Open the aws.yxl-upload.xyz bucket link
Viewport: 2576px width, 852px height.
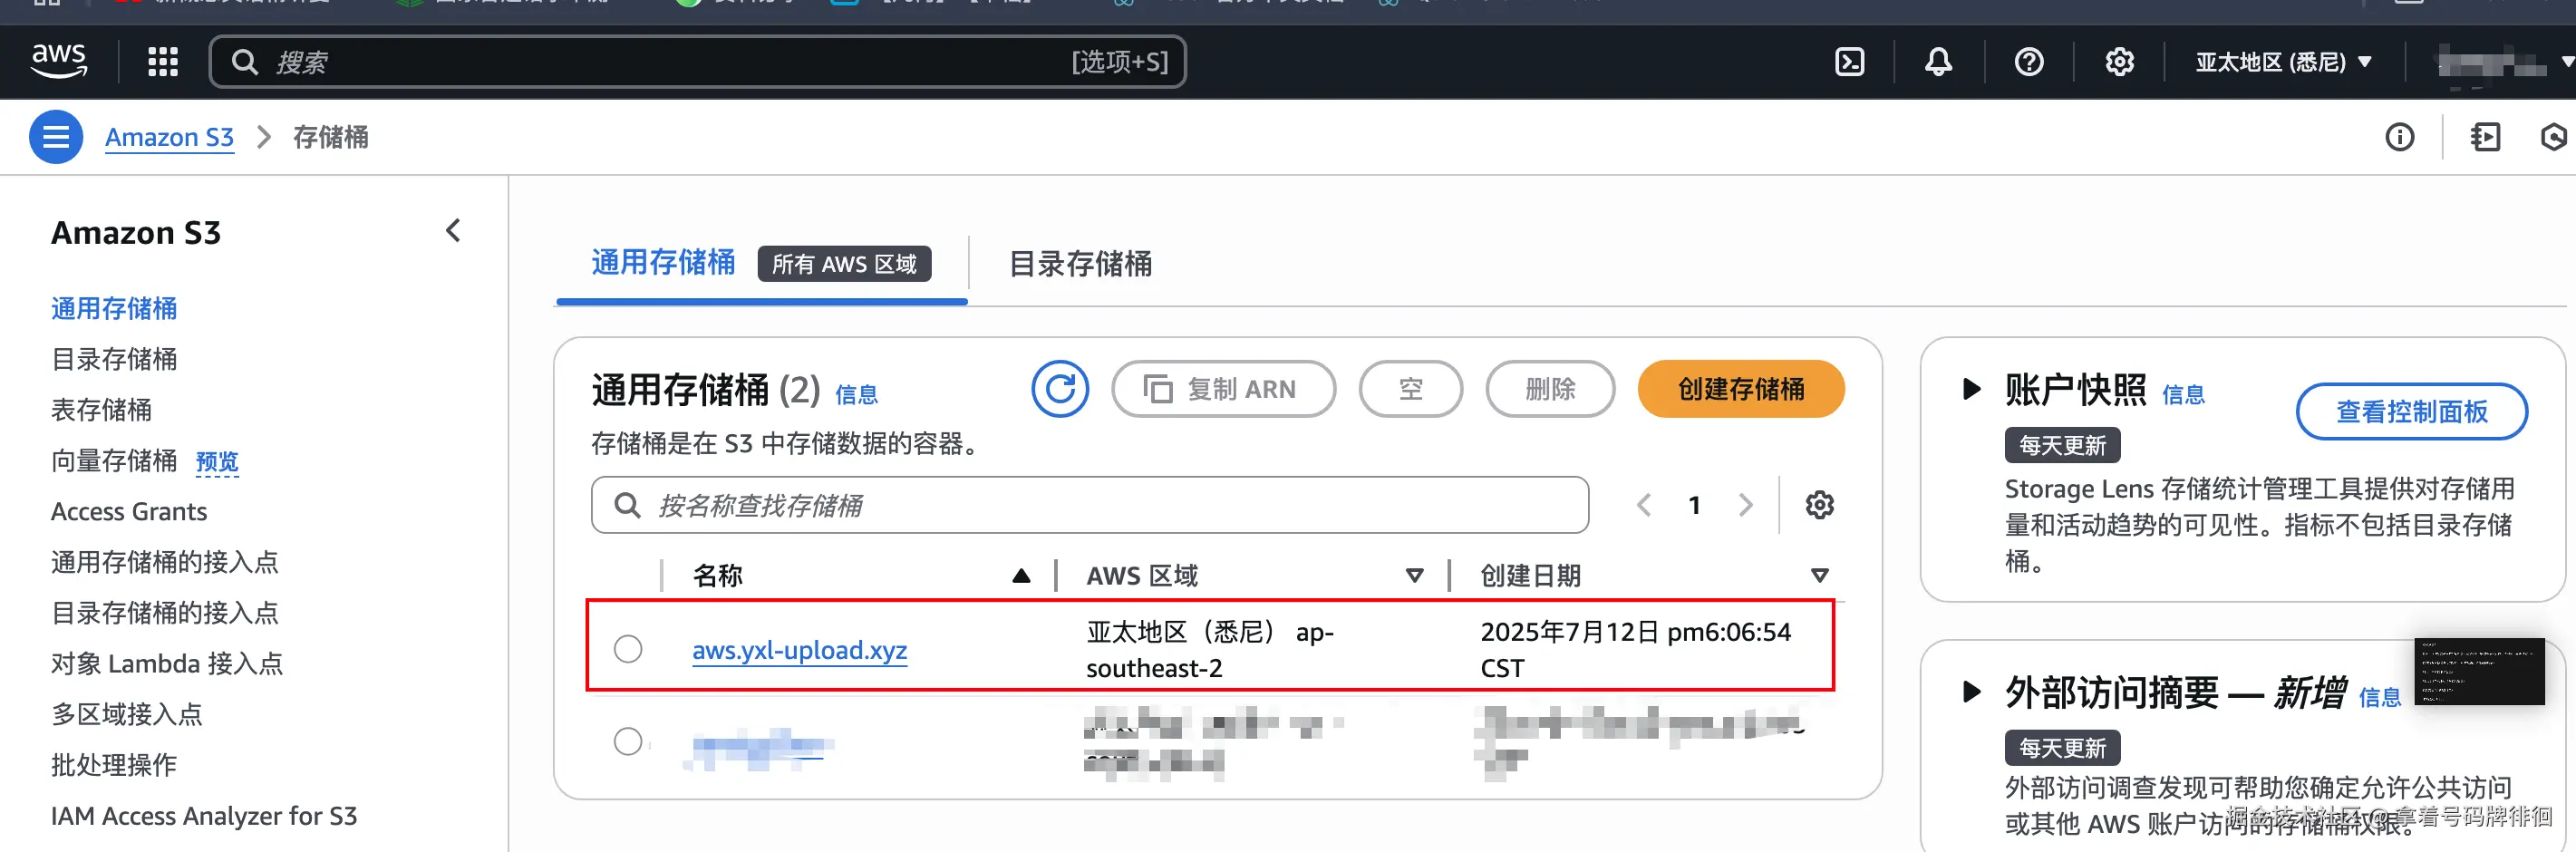click(x=799, y=650)
